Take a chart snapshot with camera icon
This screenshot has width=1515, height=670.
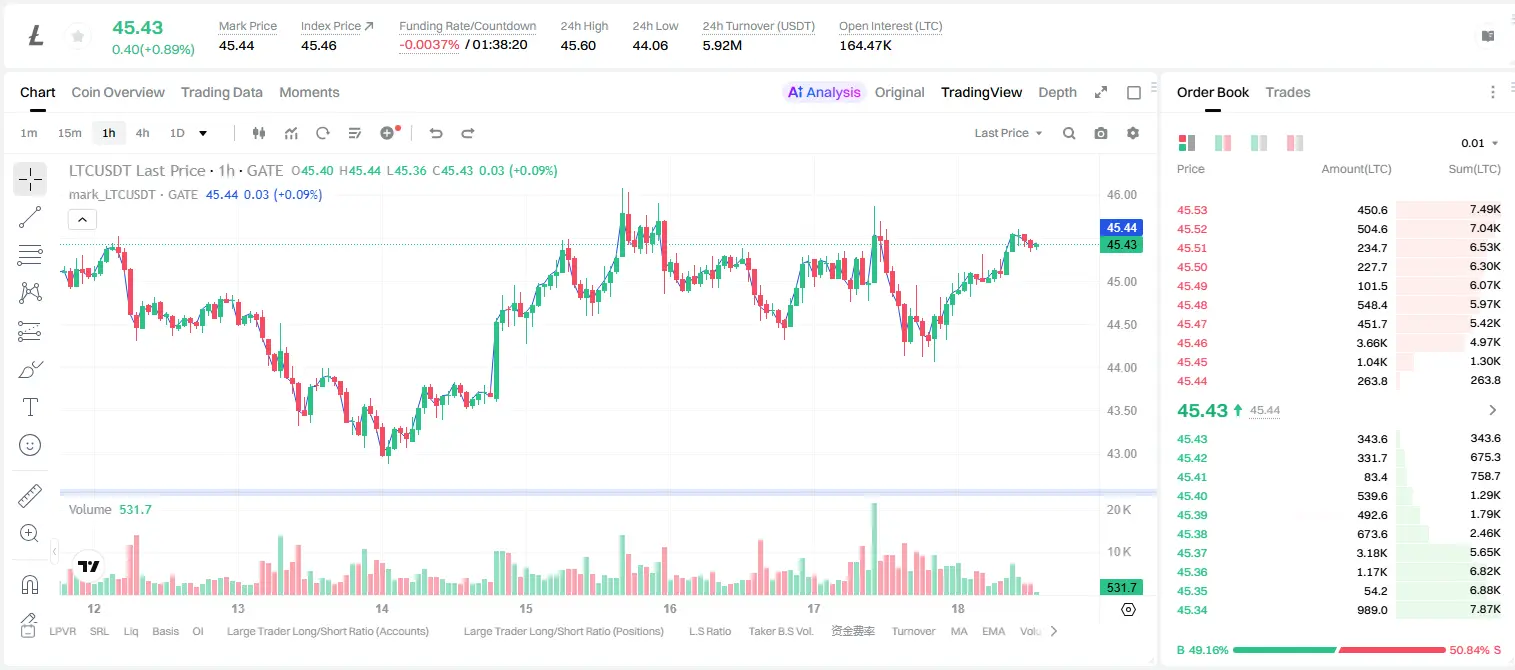point(1101,133)
